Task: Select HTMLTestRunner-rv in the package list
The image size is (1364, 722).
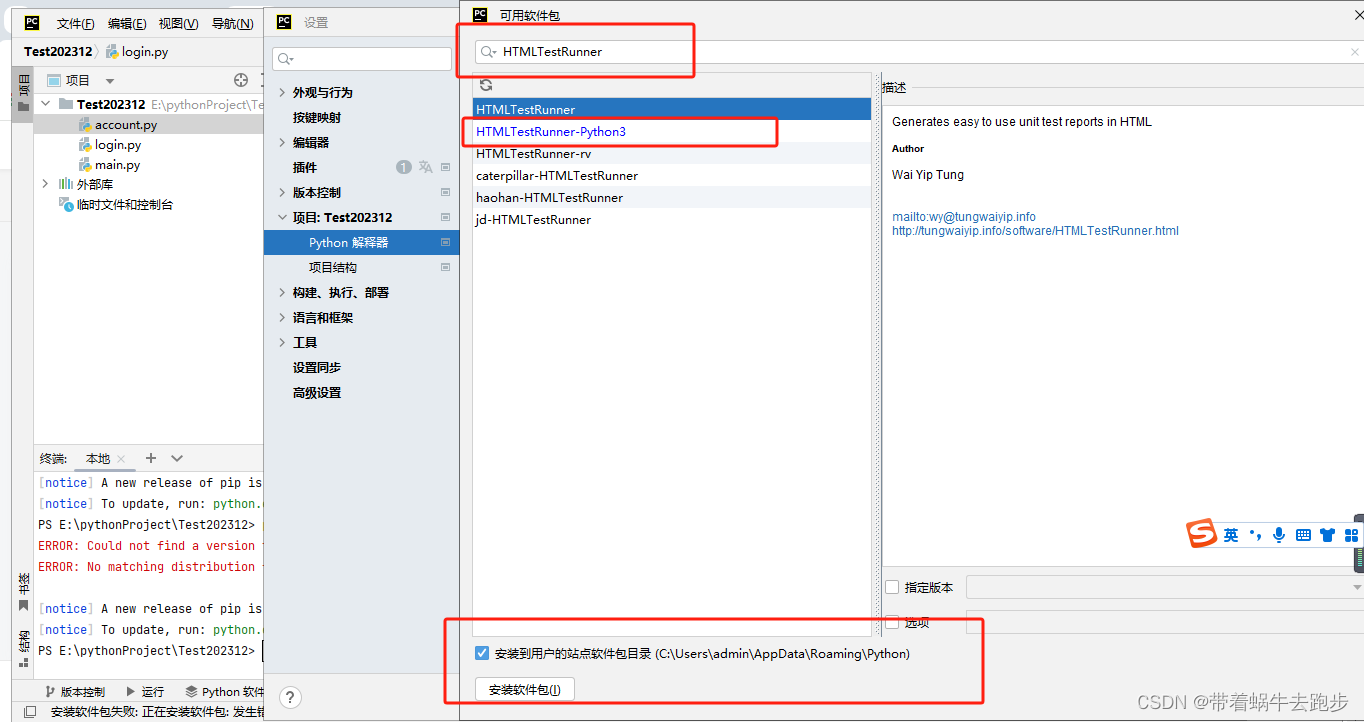Action: (x=671, y=154)
